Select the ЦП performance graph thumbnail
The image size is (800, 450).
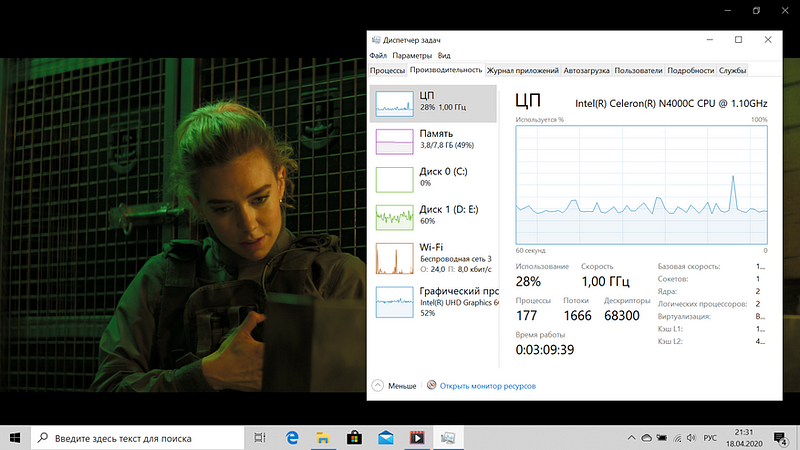pyautogui.click(x=394, y=104)
